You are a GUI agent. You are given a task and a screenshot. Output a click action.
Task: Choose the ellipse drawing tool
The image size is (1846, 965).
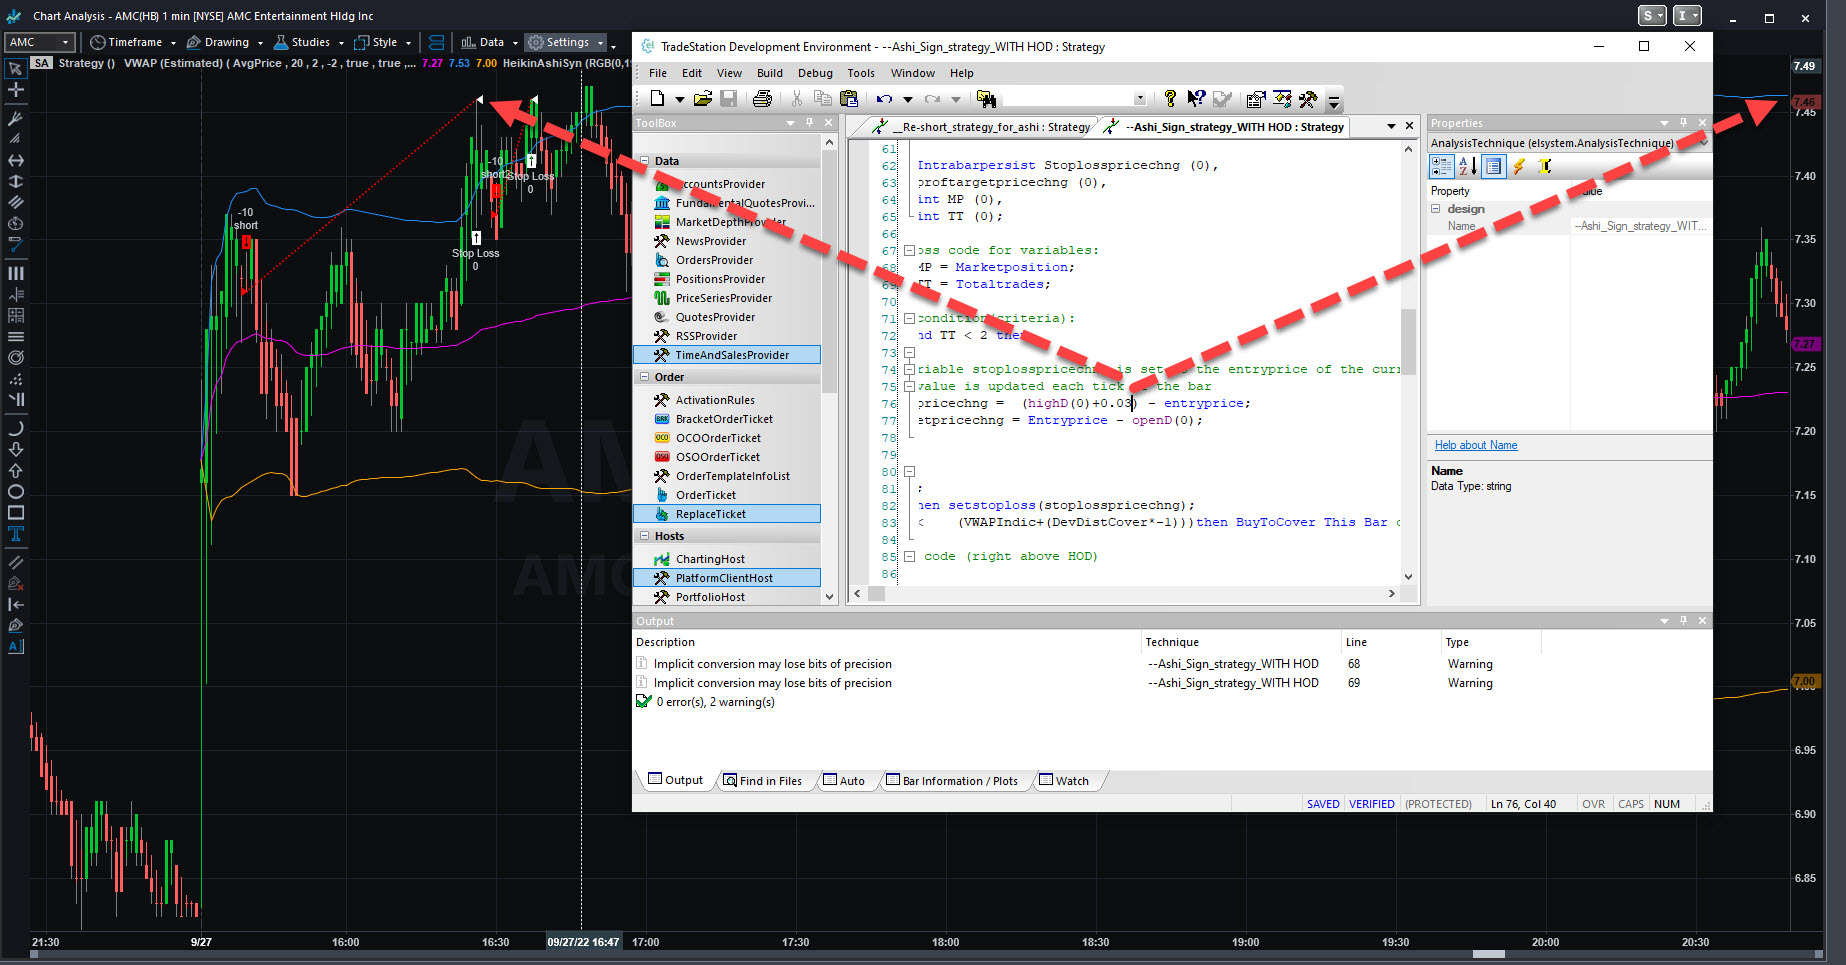pos(15,492)
